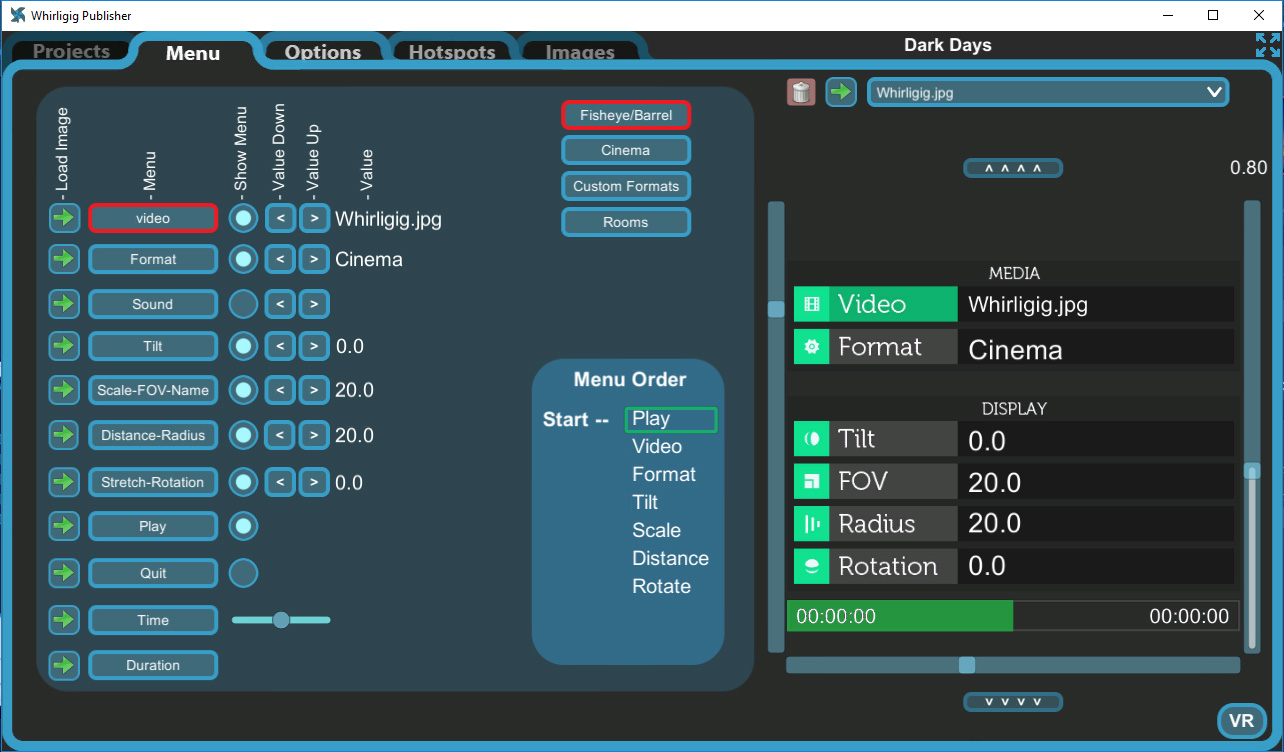Click the load image arrow beside Sound
1284x752 pixels.
pyautogui.click(x=64, y=304)
